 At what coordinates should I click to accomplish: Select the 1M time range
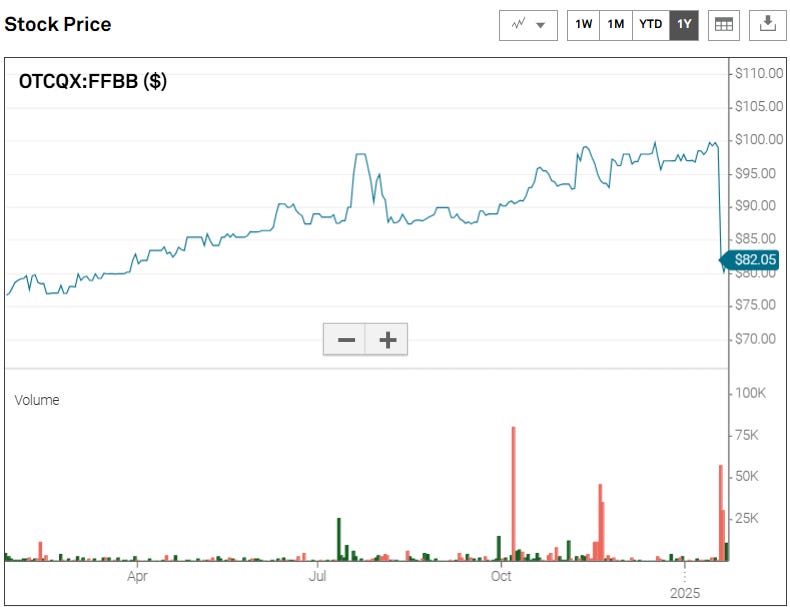point(616,25)
